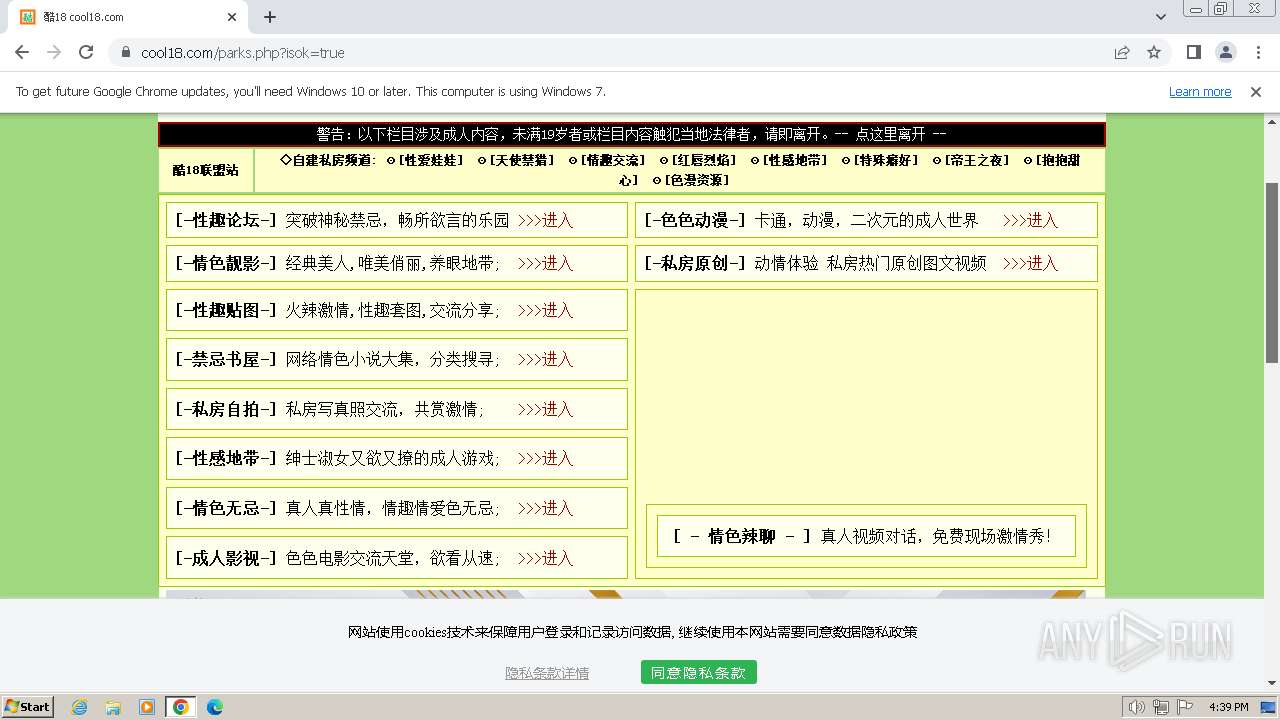Viewport: 1280px width, 720px height.
Task: Accept privacy terms with 同意隐私条款 button
Action: click(x=699, y=673)
